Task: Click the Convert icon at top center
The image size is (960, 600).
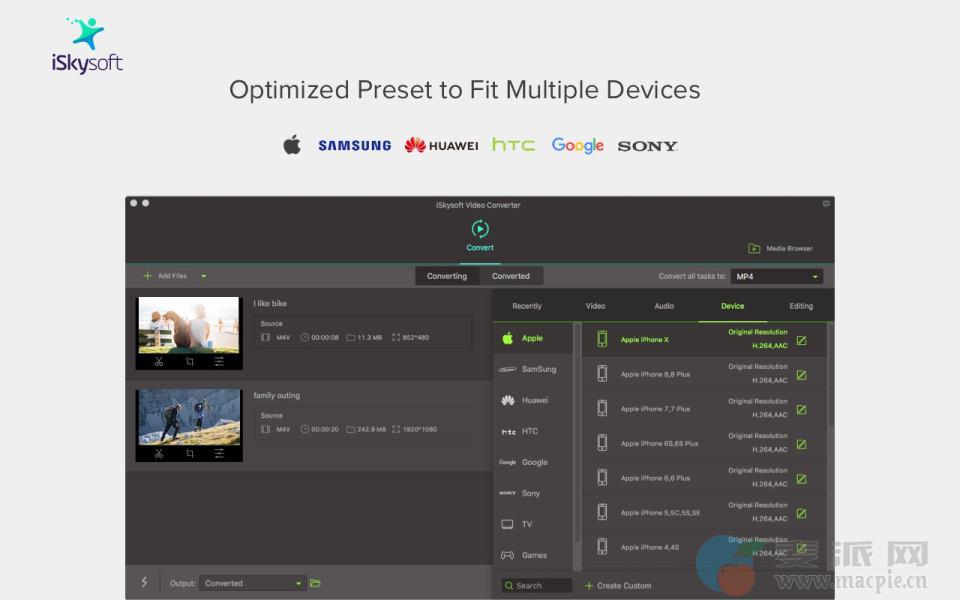Action: [480, 229]
